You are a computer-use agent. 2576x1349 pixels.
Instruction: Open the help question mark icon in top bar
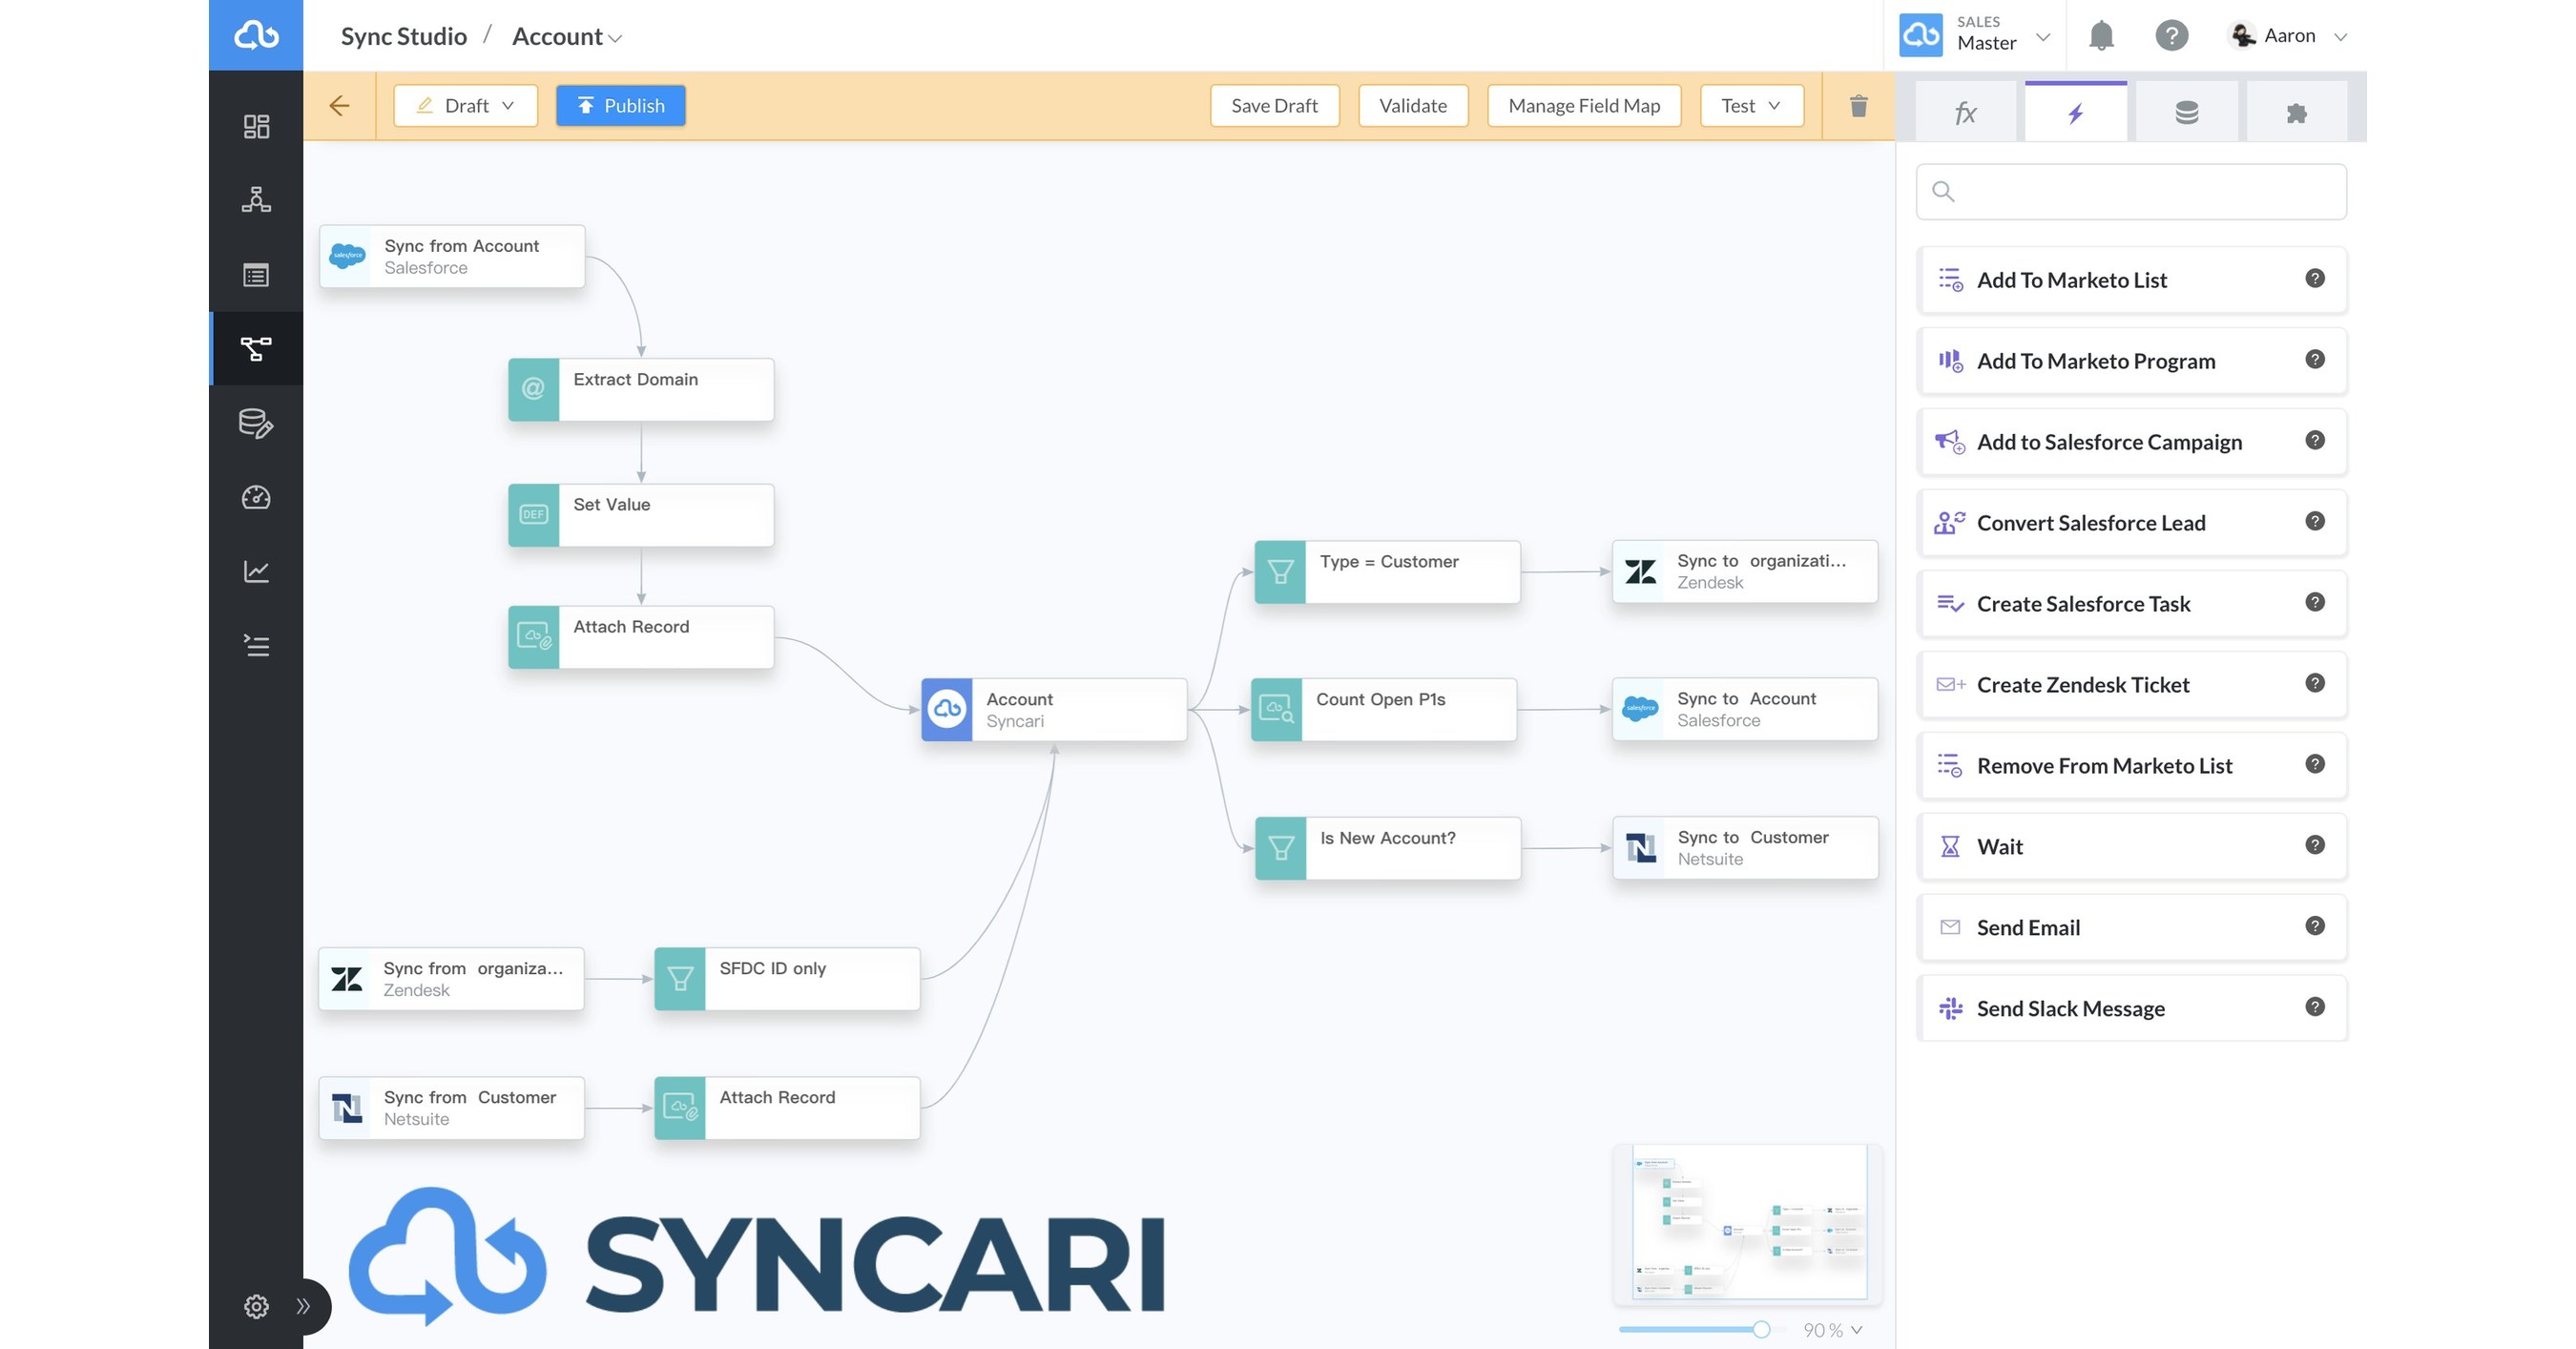click(x=2171, y=35)
